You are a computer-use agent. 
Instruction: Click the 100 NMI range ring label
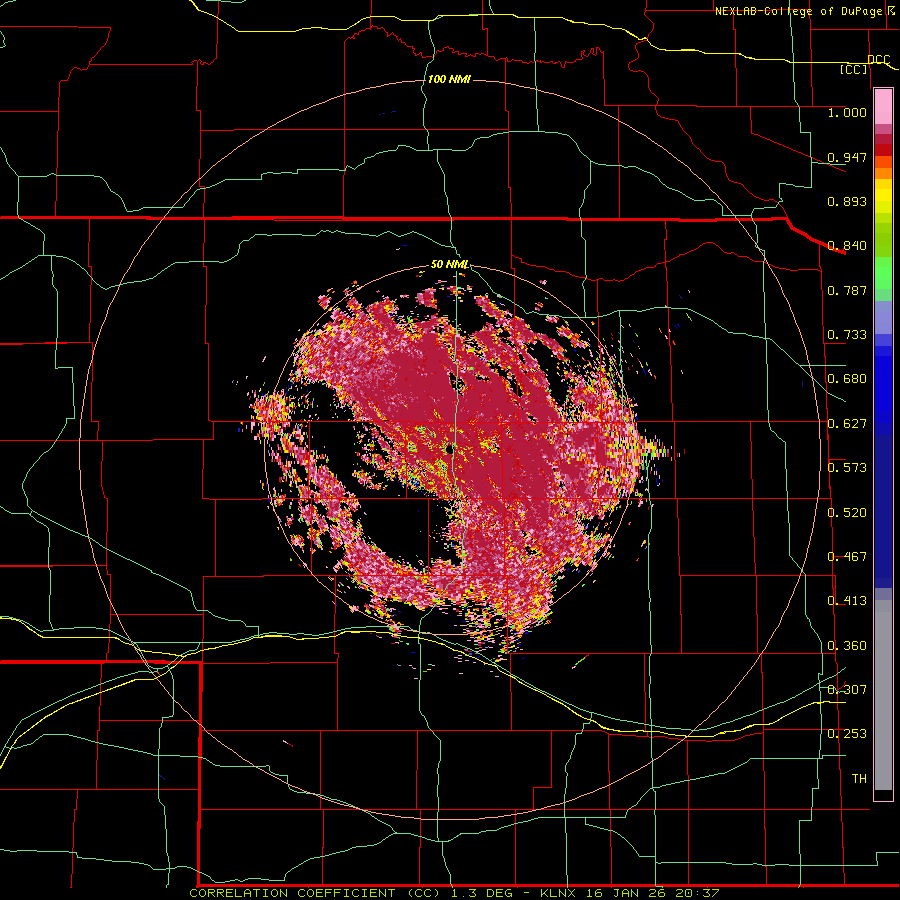tap(449, 79)
